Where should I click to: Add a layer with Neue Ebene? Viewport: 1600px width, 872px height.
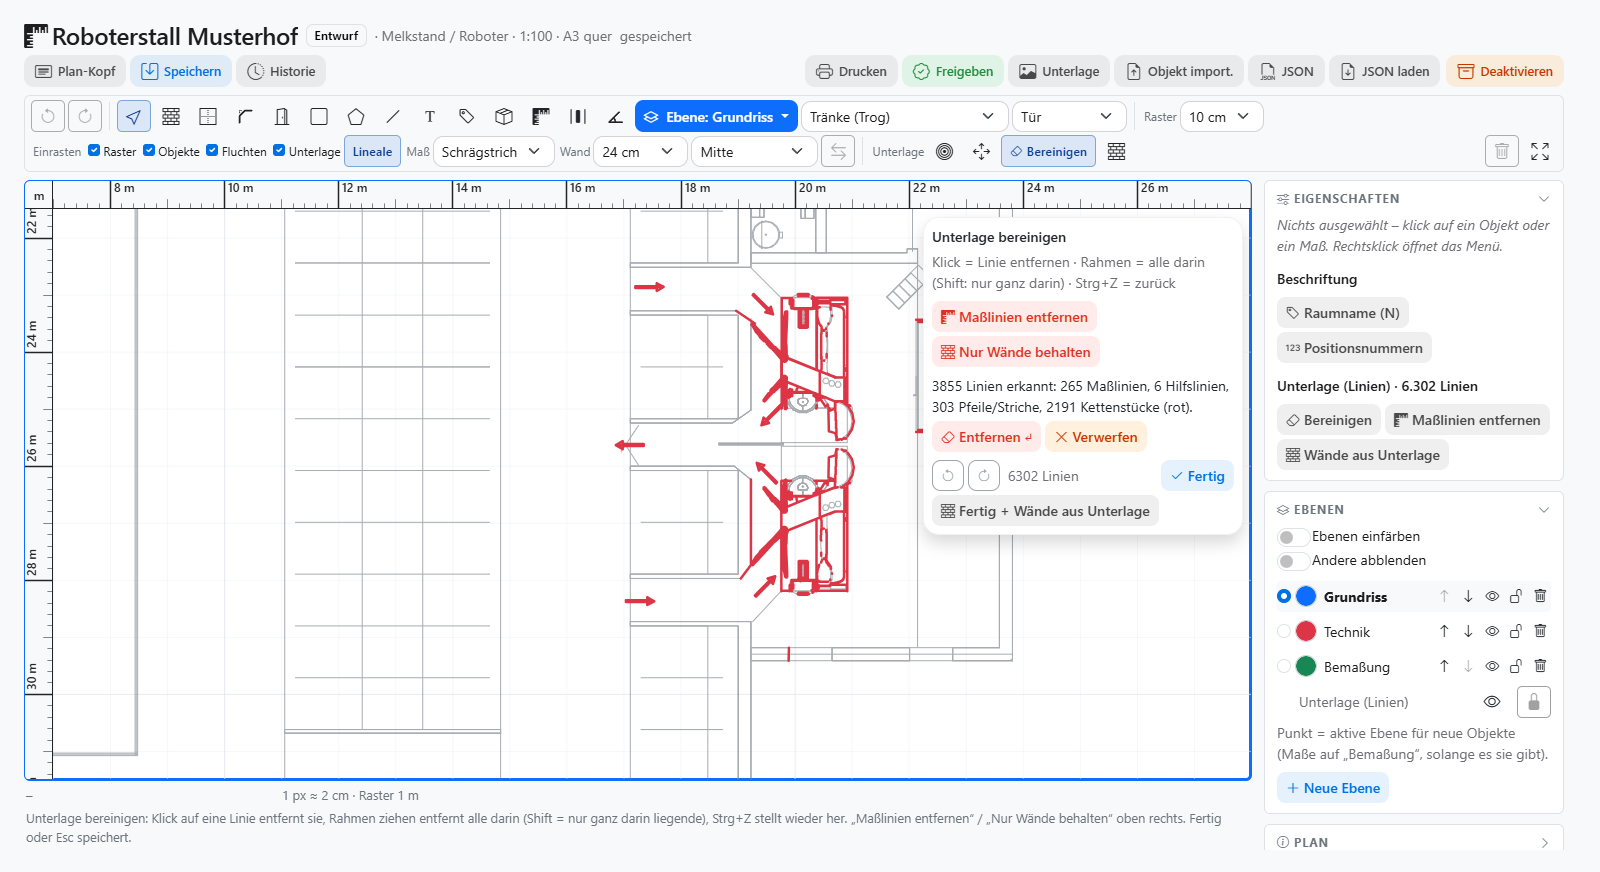pyautogui.click(x=1333, y=788)
